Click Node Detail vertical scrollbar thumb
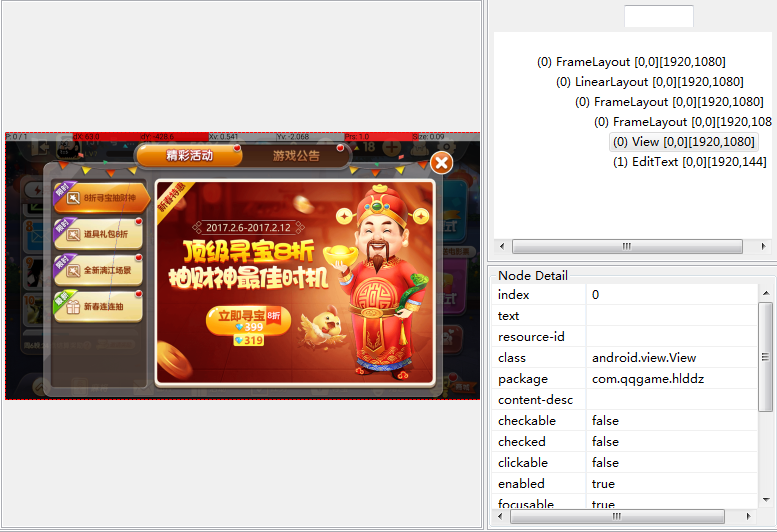The image size is (777, 532). [x=766, y=357]
